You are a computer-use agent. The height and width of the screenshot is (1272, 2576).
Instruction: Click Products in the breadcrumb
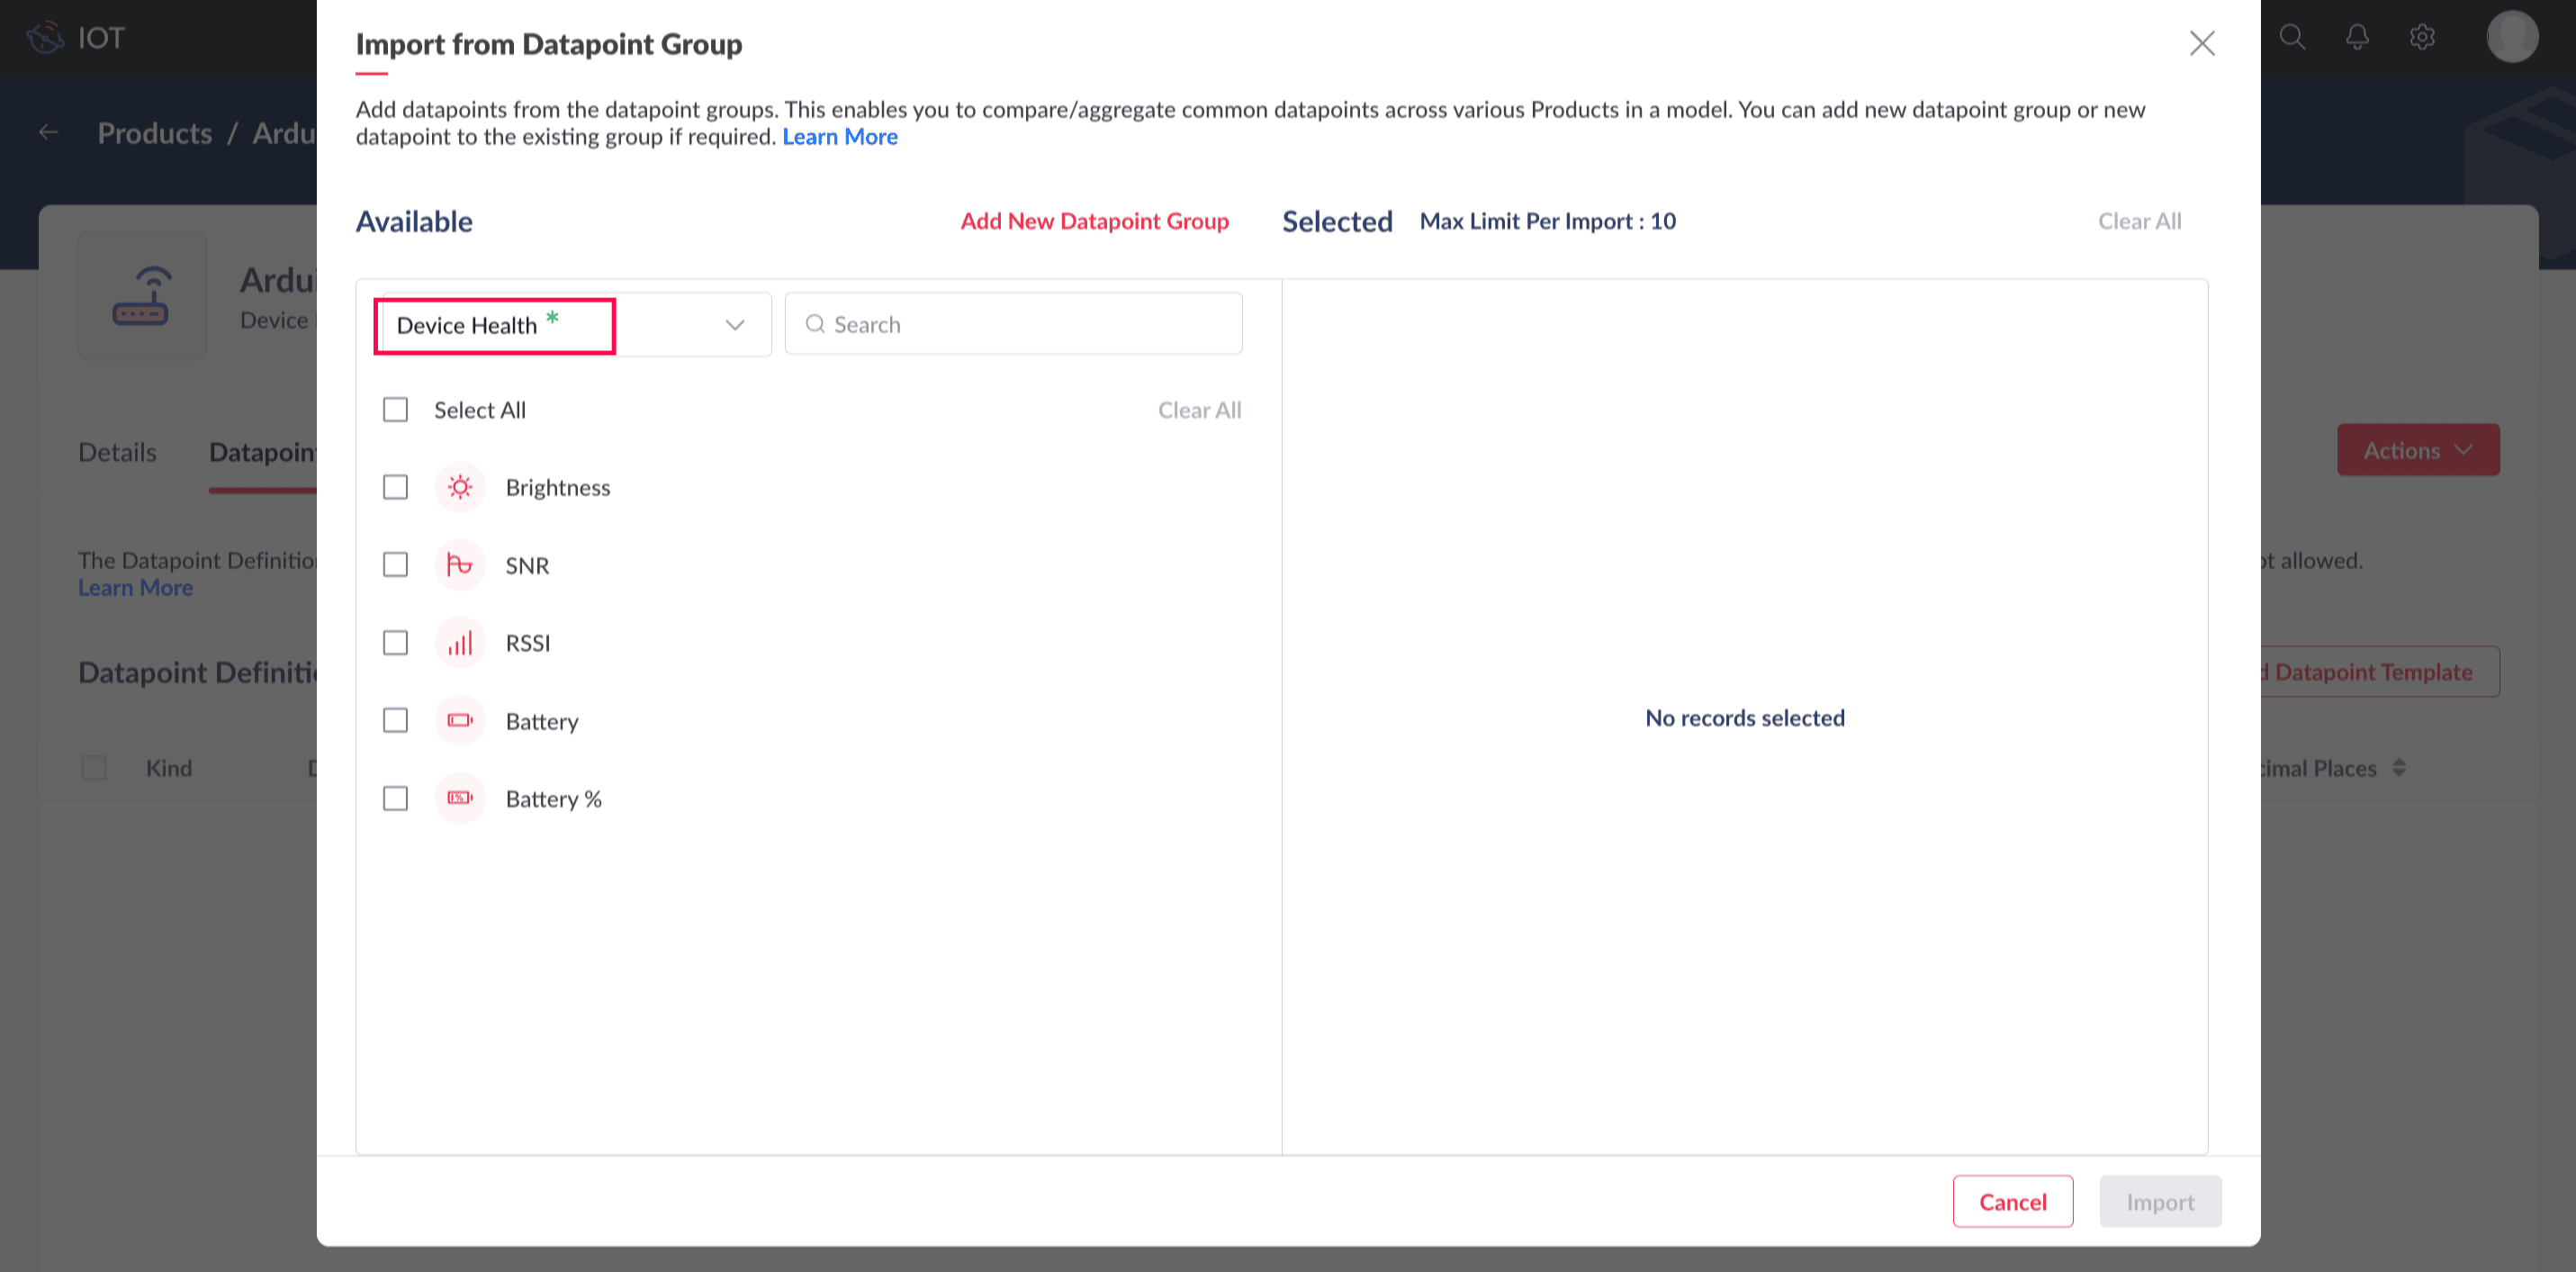pos(155,133)
